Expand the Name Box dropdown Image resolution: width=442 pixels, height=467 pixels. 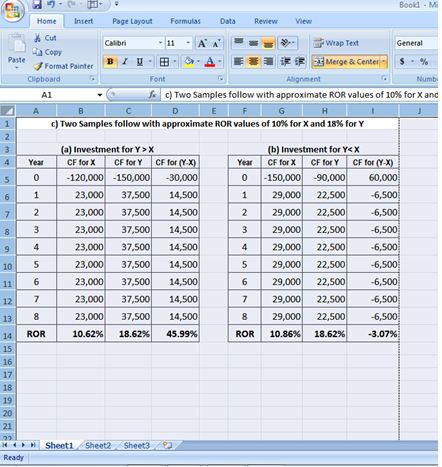(x=99, y=95)
